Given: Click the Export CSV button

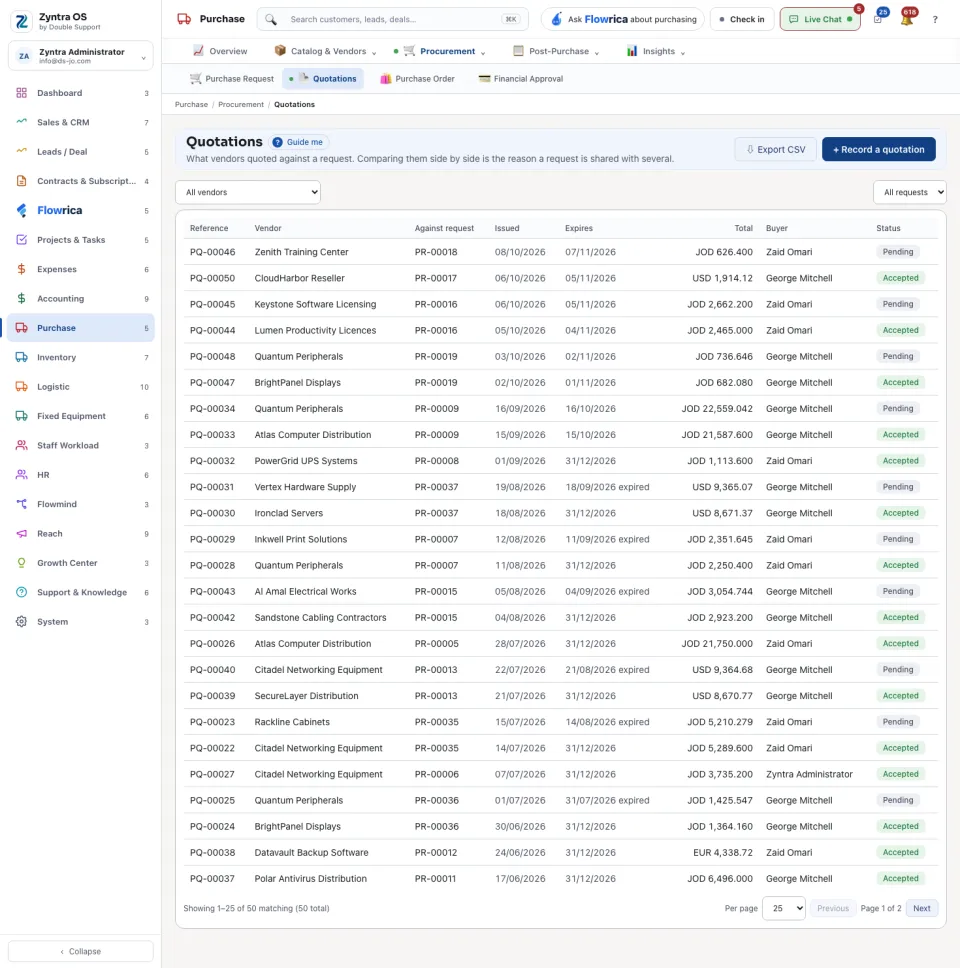Looking at the screenshot, I should 775,149.
